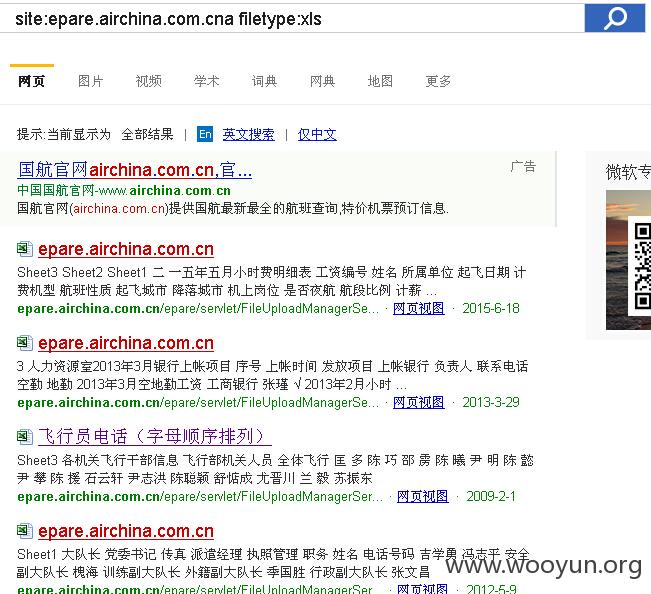The height and width of the screenshot is (594, 651).
Task: Click the 2009-2-1 date text
Action: [491, 496]
